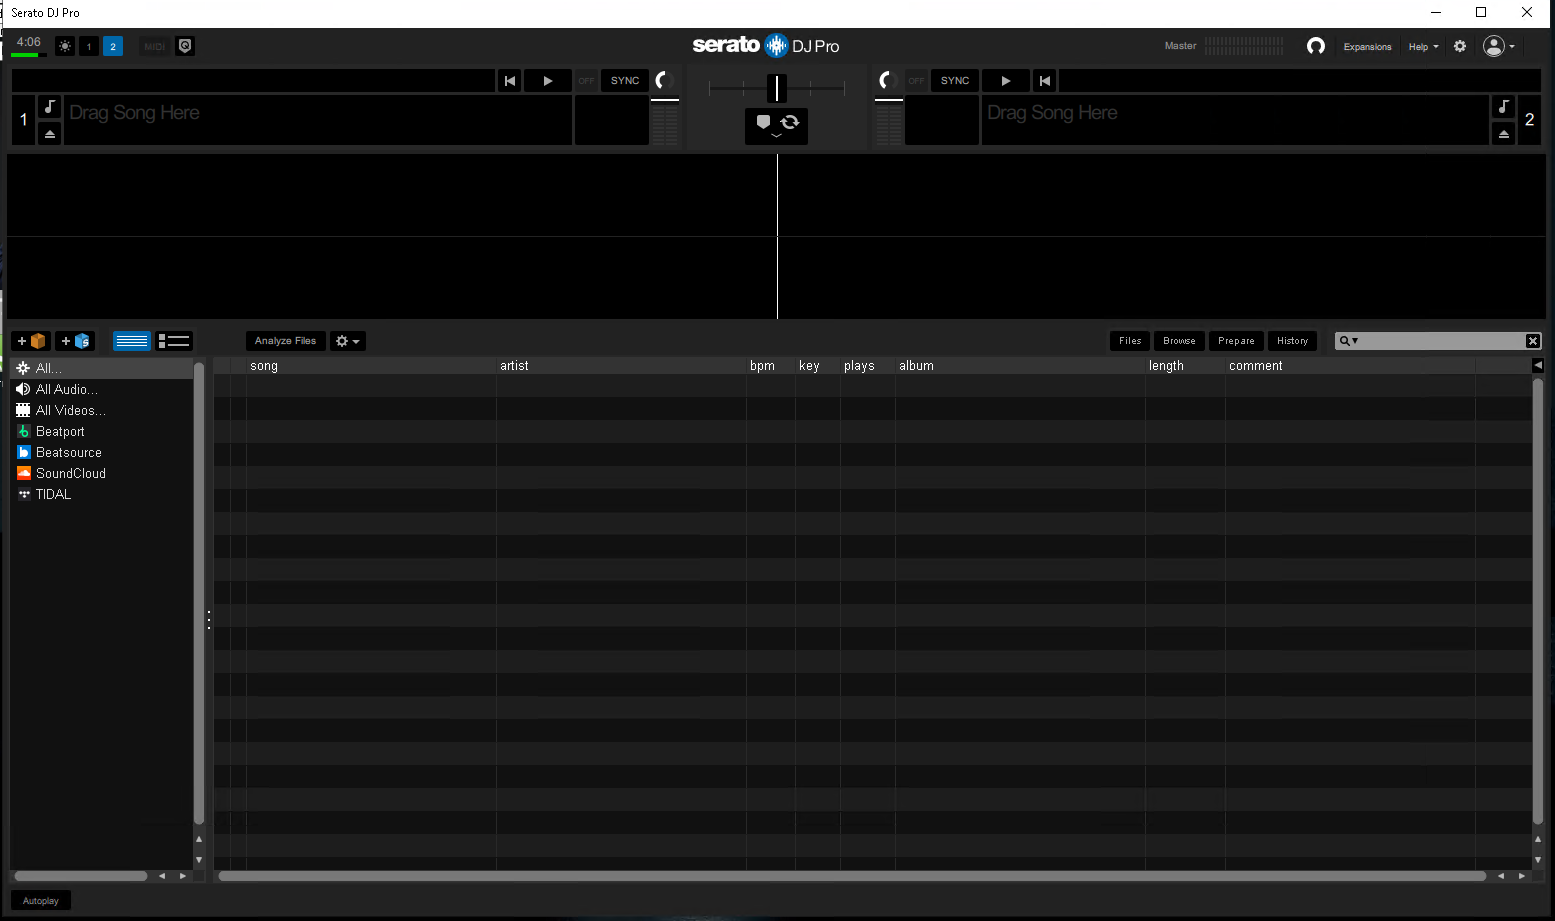Open key note options on deck 2
Image resolution: width=1555 pixels, height=921 pixels.
point(1503,106)
